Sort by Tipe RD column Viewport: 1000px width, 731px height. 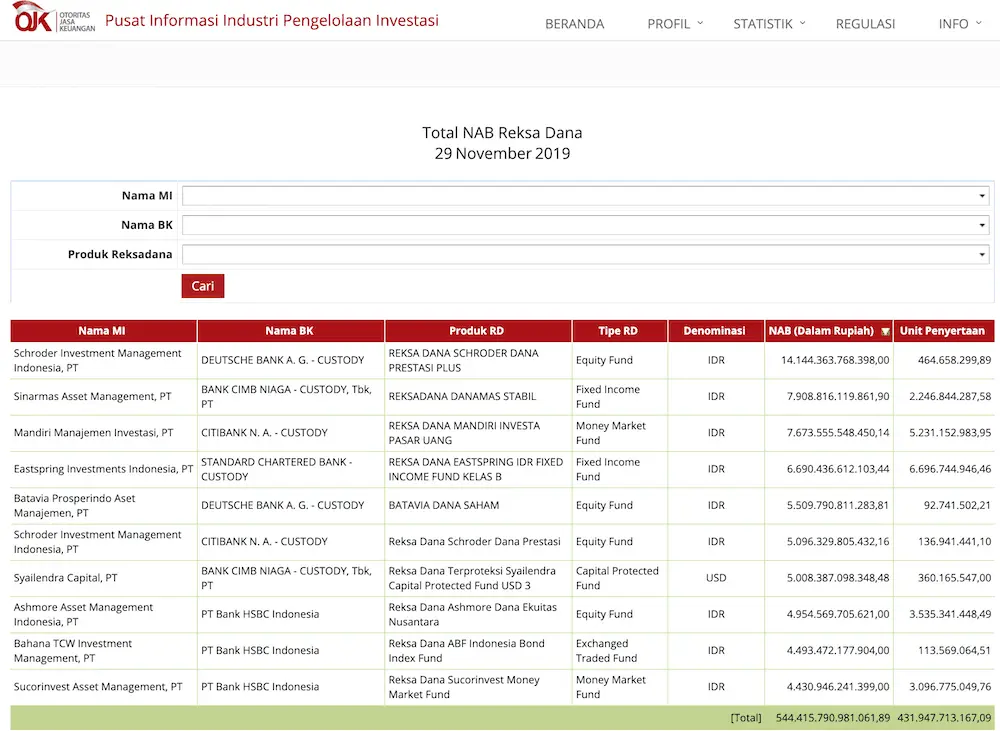tap(617, 331)
